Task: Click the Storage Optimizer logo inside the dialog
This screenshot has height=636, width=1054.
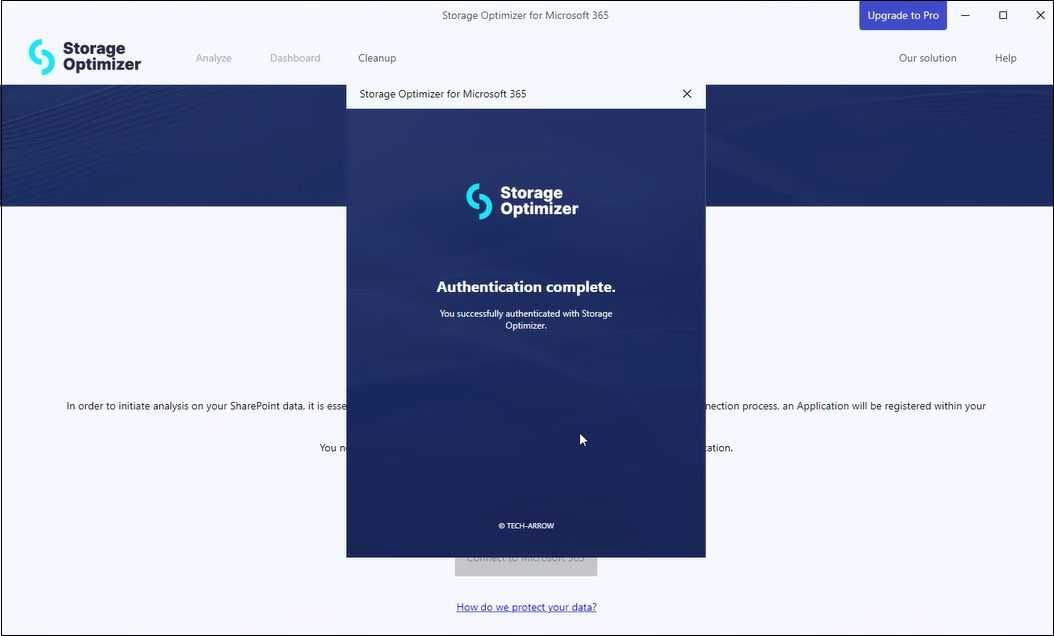Action: click(522, 201)
